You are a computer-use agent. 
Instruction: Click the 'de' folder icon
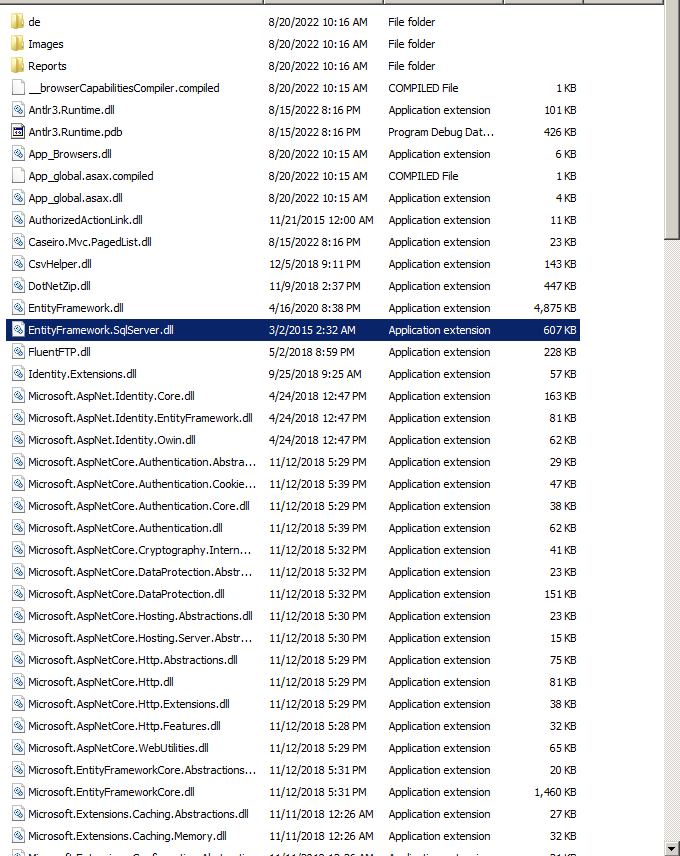[x=18, y=22]
